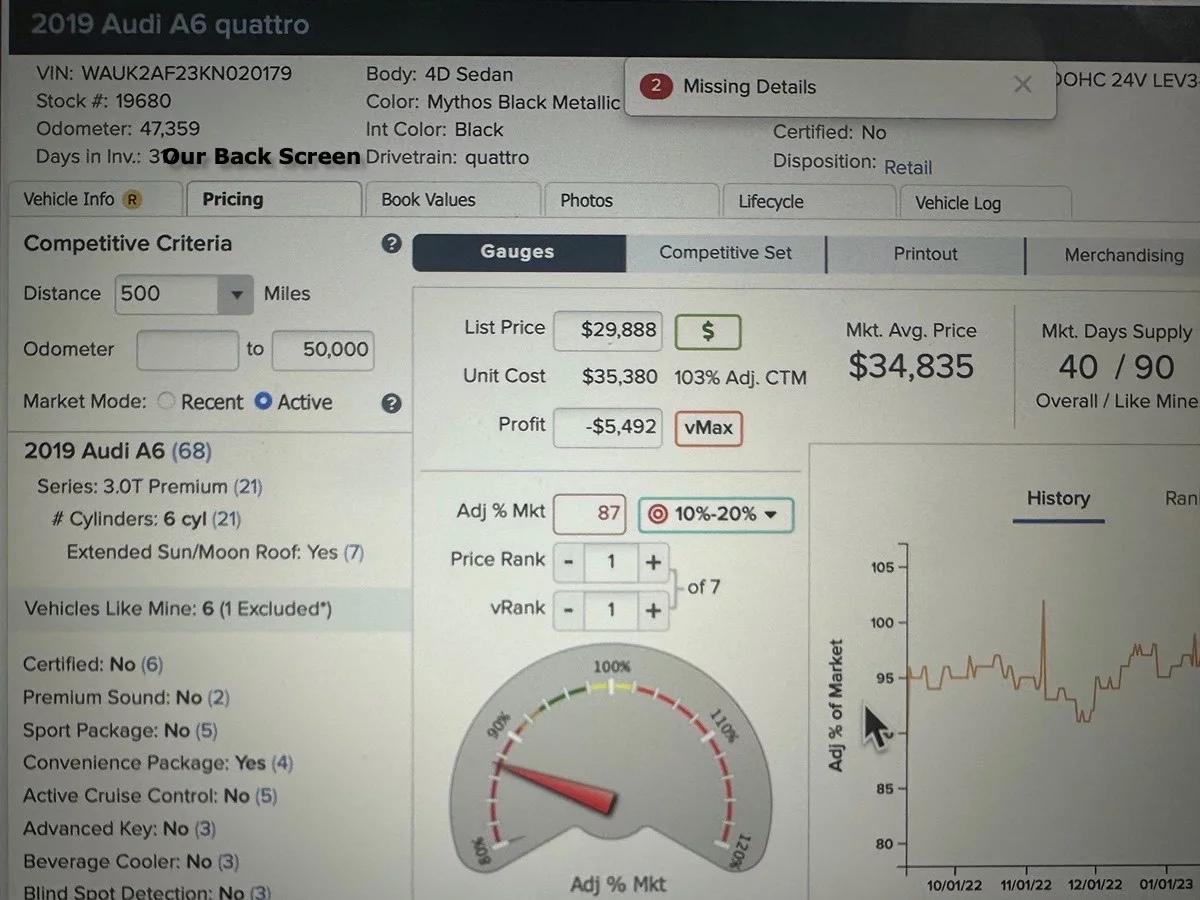Click the green dollar sign pricing icon
Viewport: 1200px width, 900px height.
(x=707, y=332)
